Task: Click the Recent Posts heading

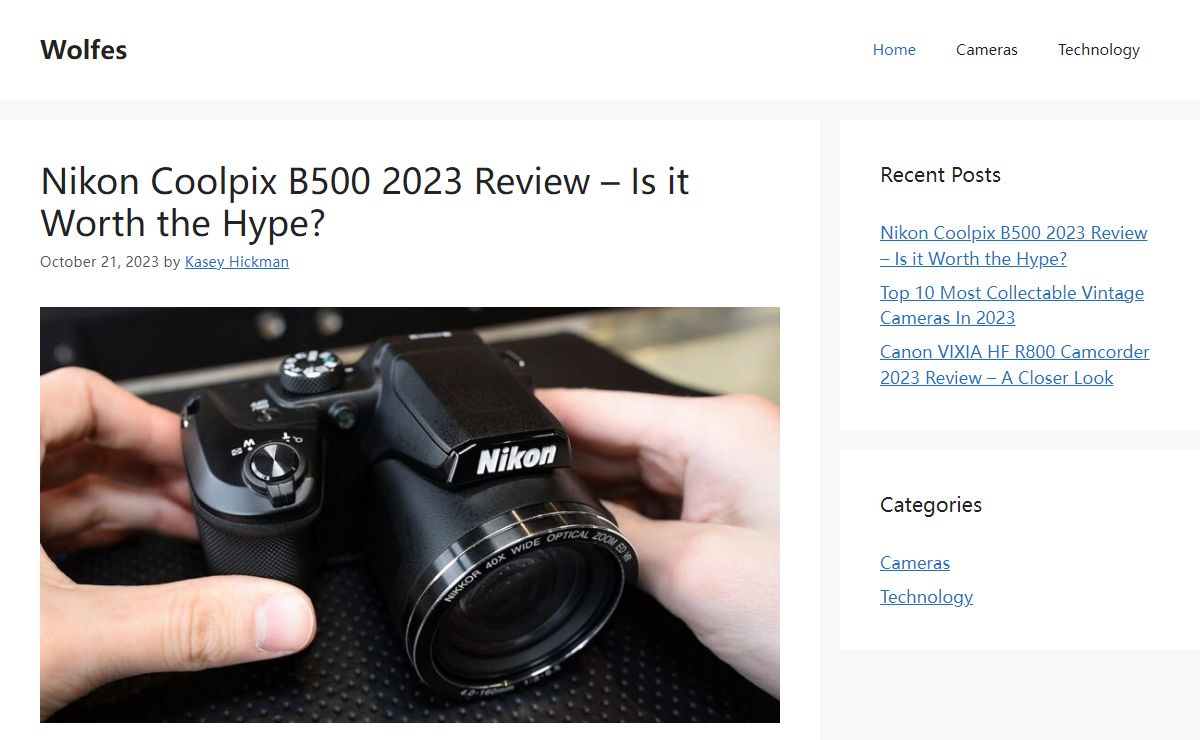Action: tap(940, 175)
